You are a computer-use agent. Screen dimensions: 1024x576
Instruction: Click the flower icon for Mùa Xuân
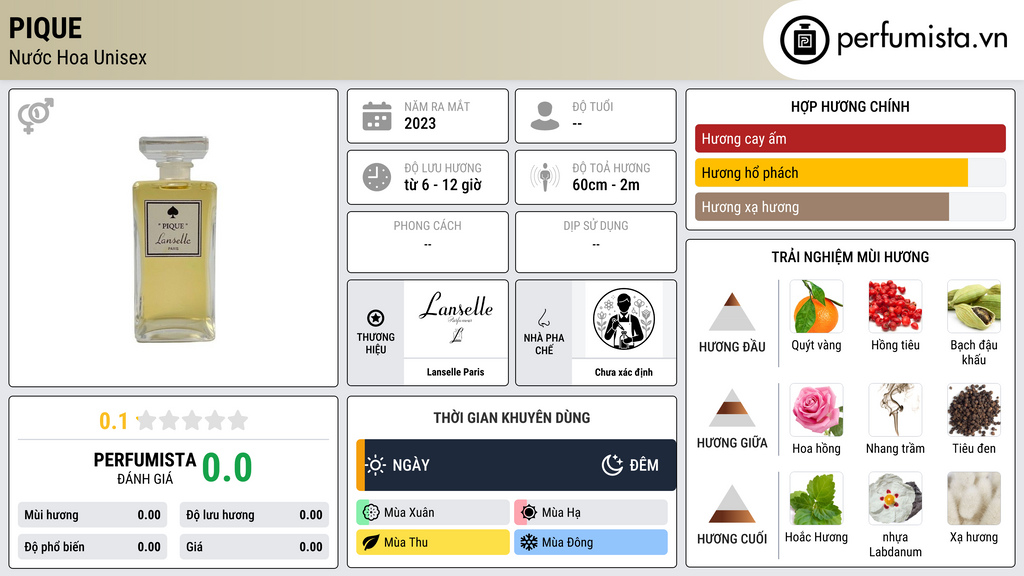[371, 513]
